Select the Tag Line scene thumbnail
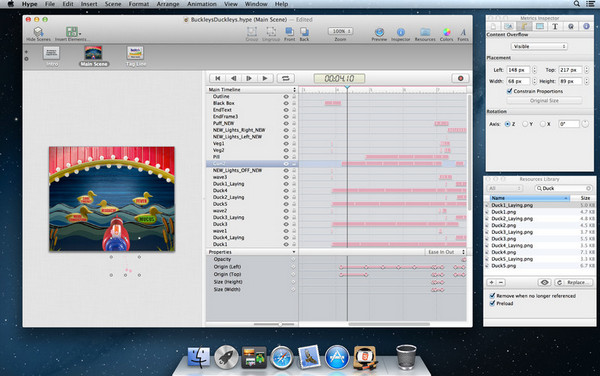Screen dimensions: 600x376 (135, 55)
